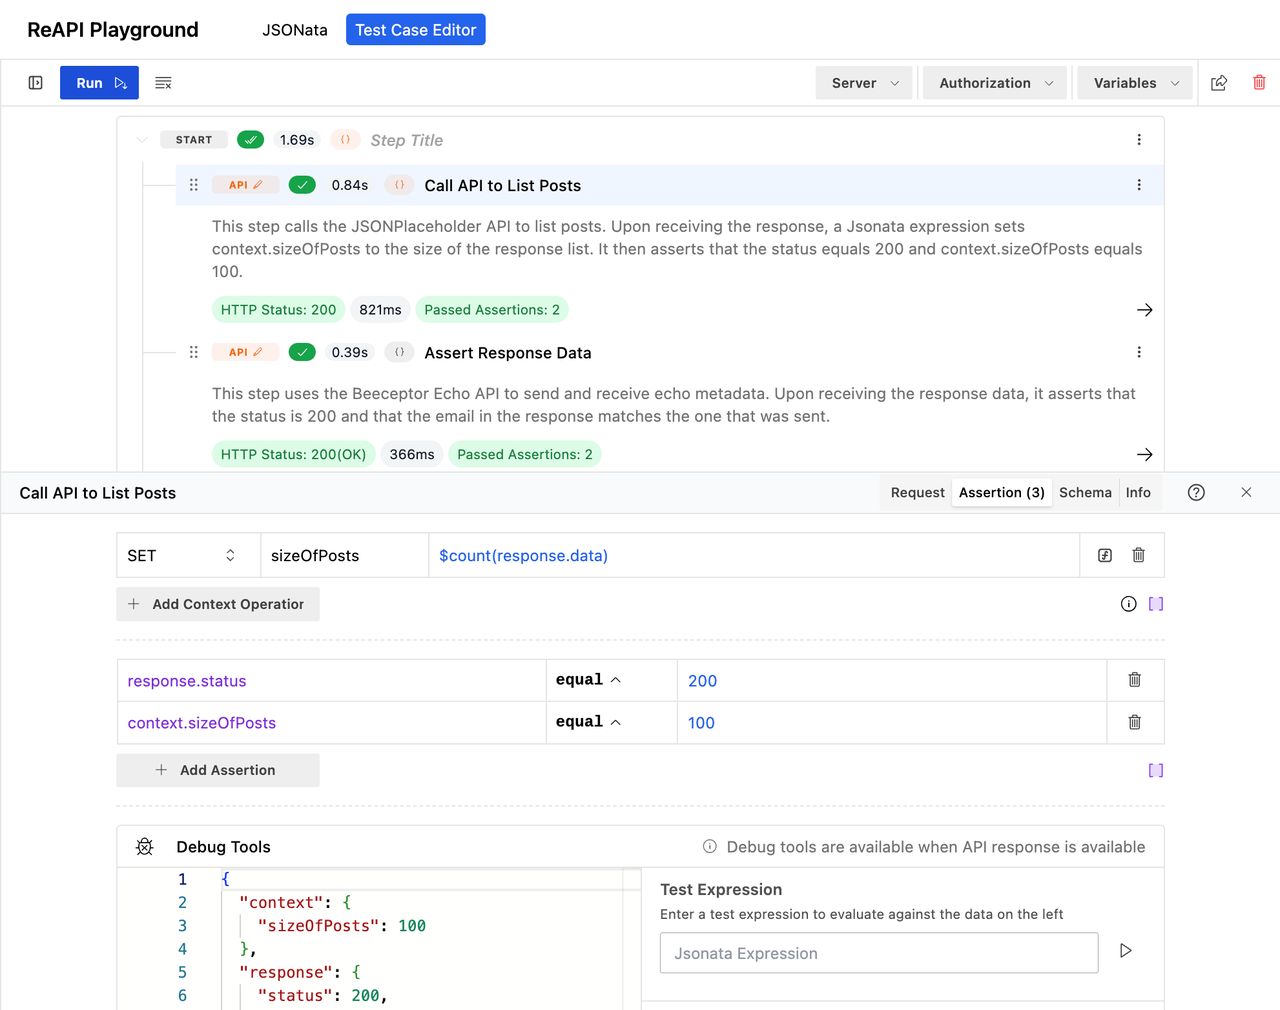
Task: Edit the expected value 100
Action: pyautogui.click(x=892, y=723)
